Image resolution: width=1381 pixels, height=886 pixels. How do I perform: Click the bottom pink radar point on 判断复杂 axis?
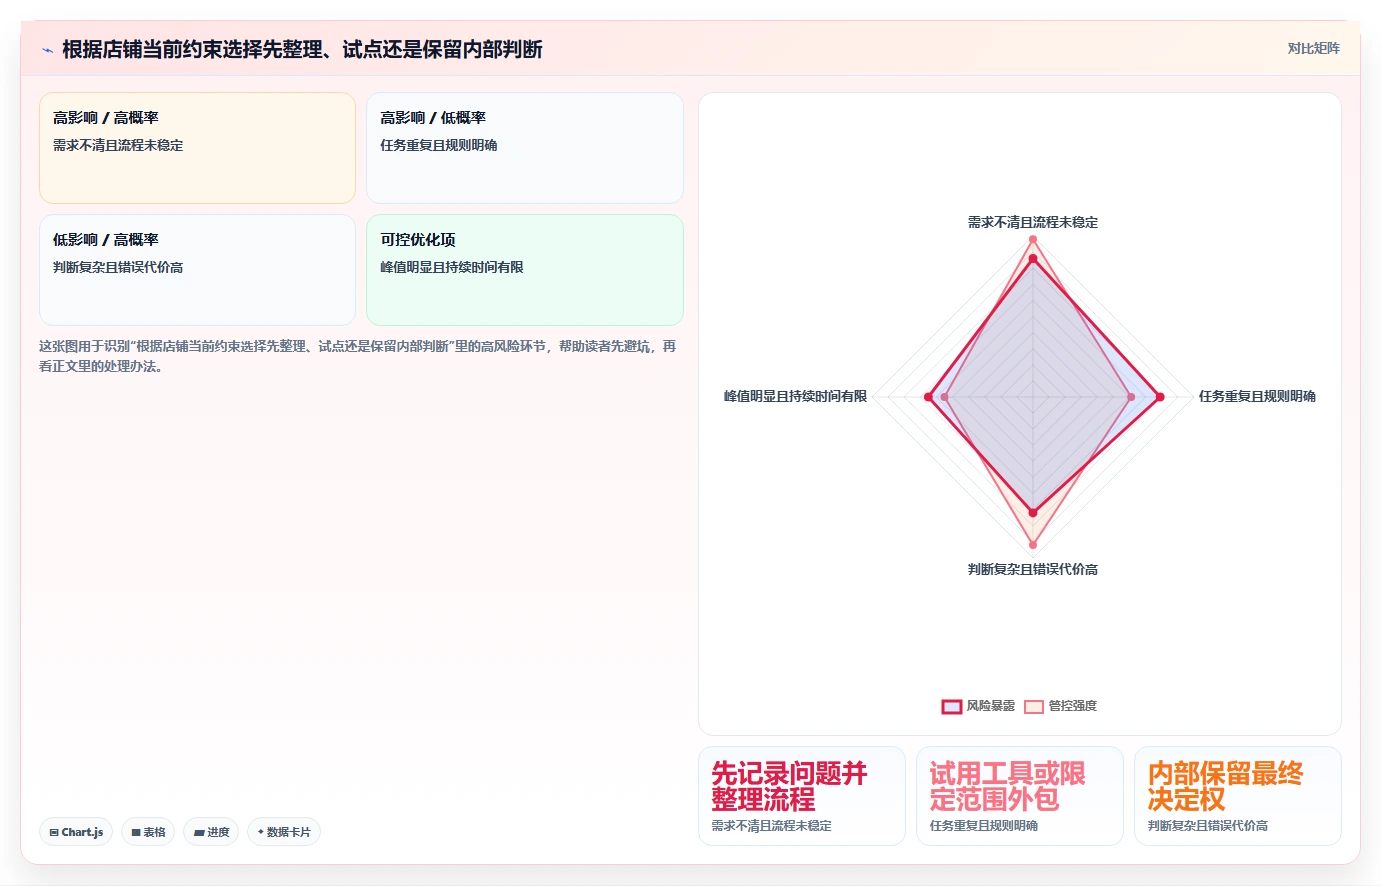pyautogui.click(x=1033, y=545)
